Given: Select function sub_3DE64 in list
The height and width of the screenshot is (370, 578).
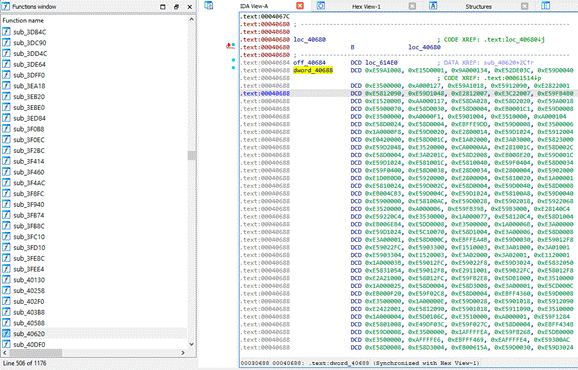Looking at the screenshot, I should (29, 64).
